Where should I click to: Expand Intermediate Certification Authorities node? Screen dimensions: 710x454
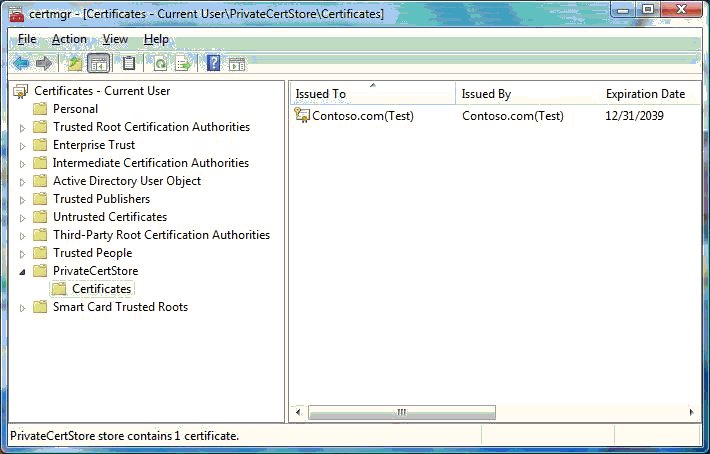coord(22,164)
